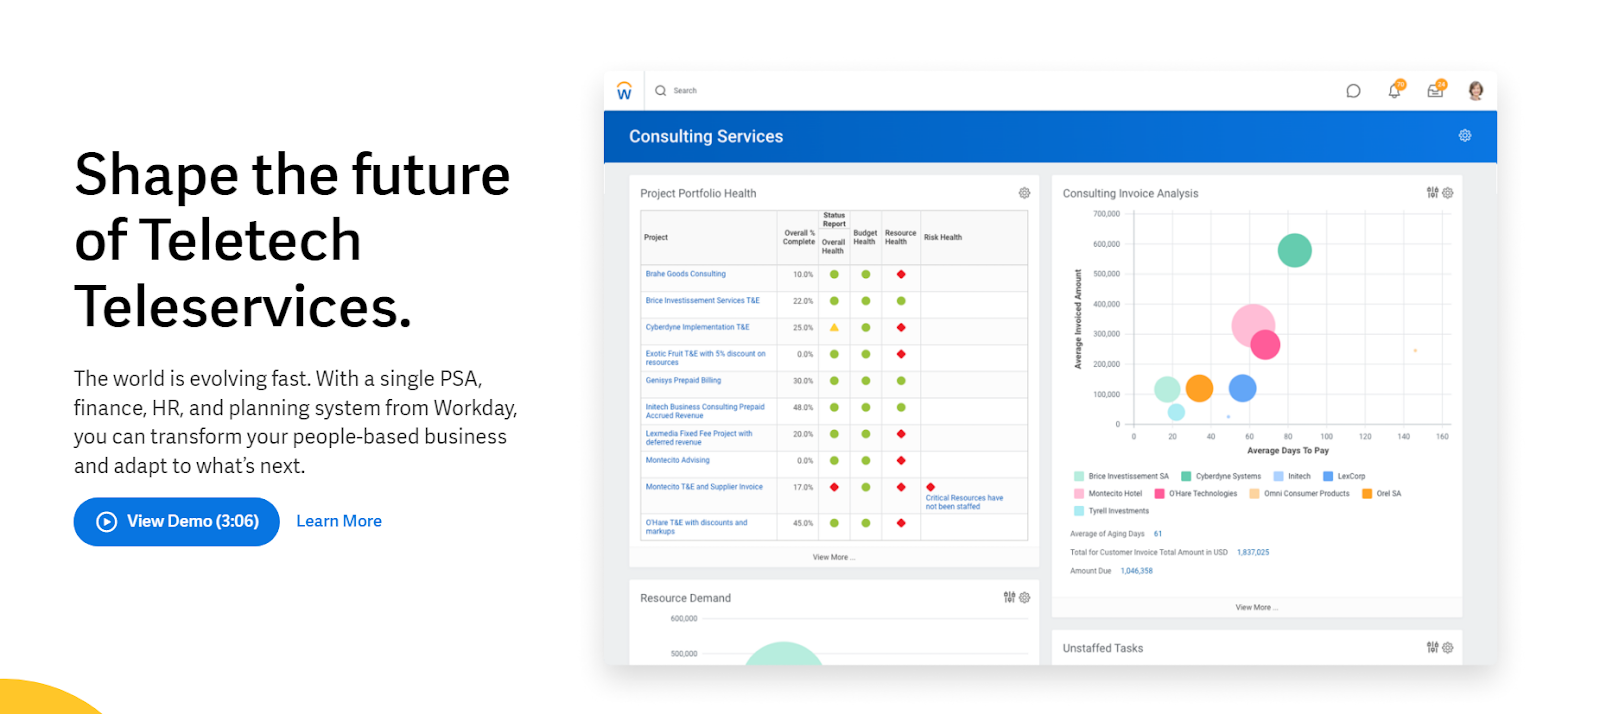Open the chat bubble icon
The height and width of the screenshot is (714, 1600).
coord(1353,91)
